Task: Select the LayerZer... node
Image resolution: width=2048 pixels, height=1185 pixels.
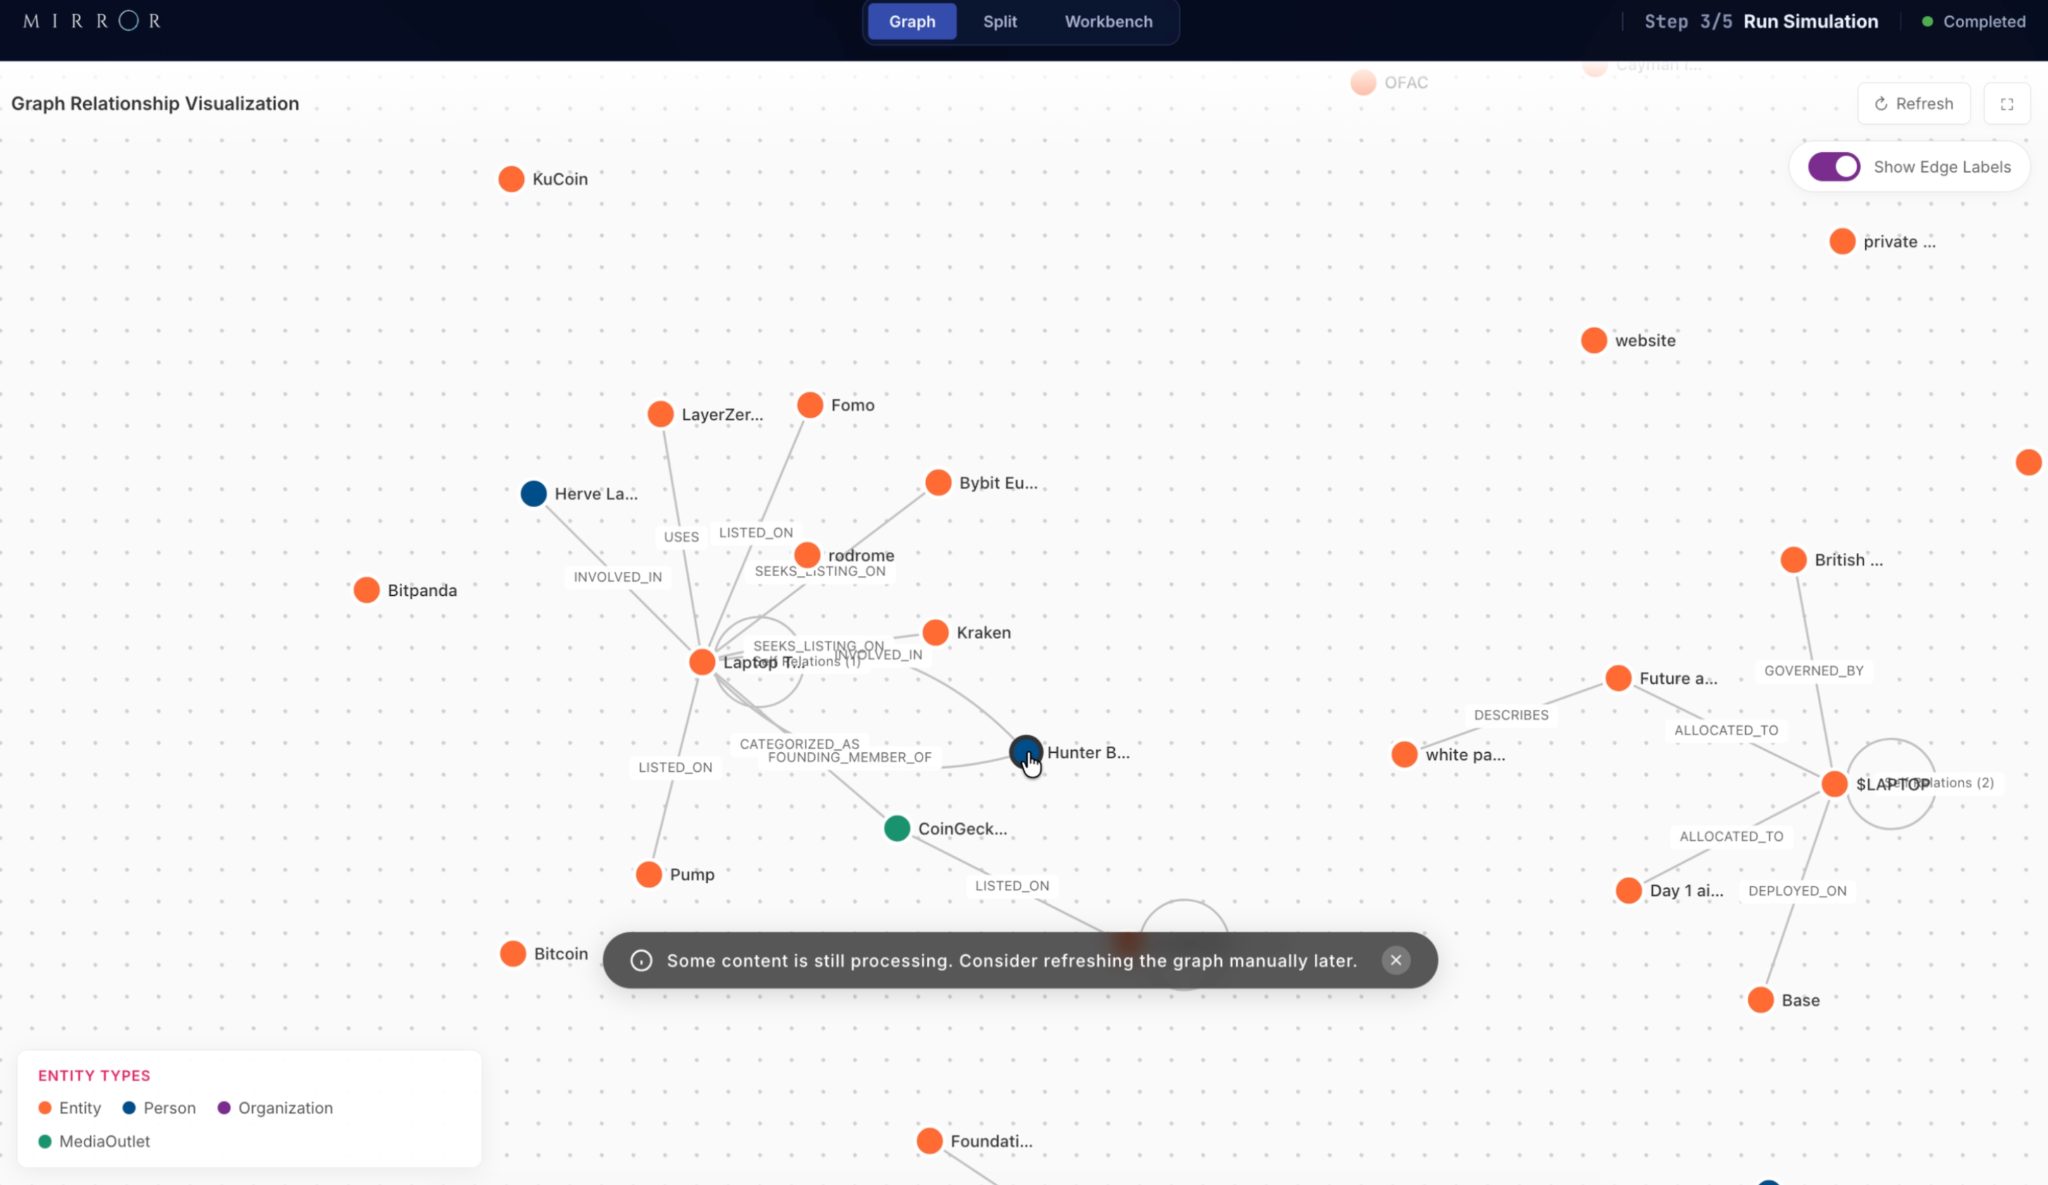Action: coord(661,414)
